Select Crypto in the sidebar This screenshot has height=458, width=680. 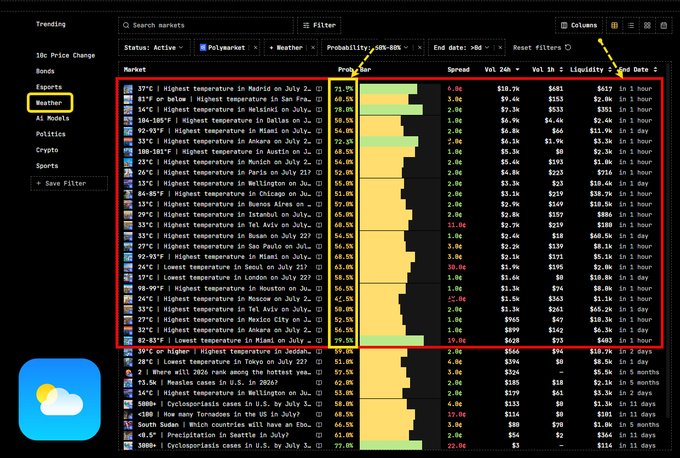(x=47, y=150)
